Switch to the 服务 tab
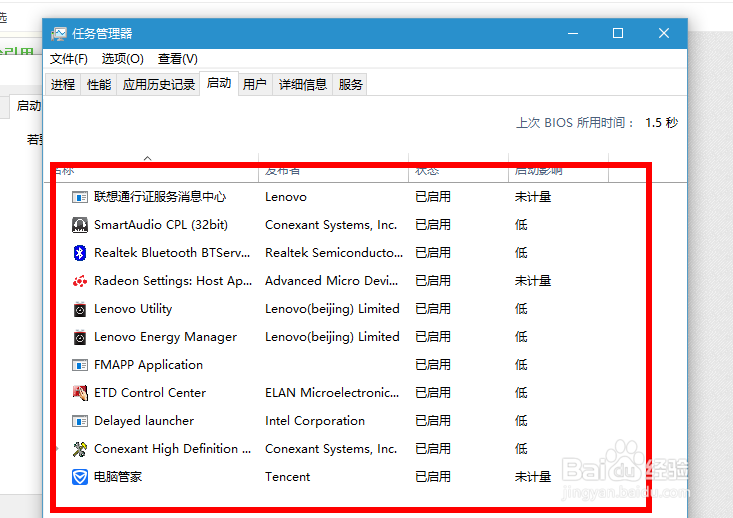Image resolution: width=733 pixels, height=518 pixels. pyautogui.click(x=350, y=85)
